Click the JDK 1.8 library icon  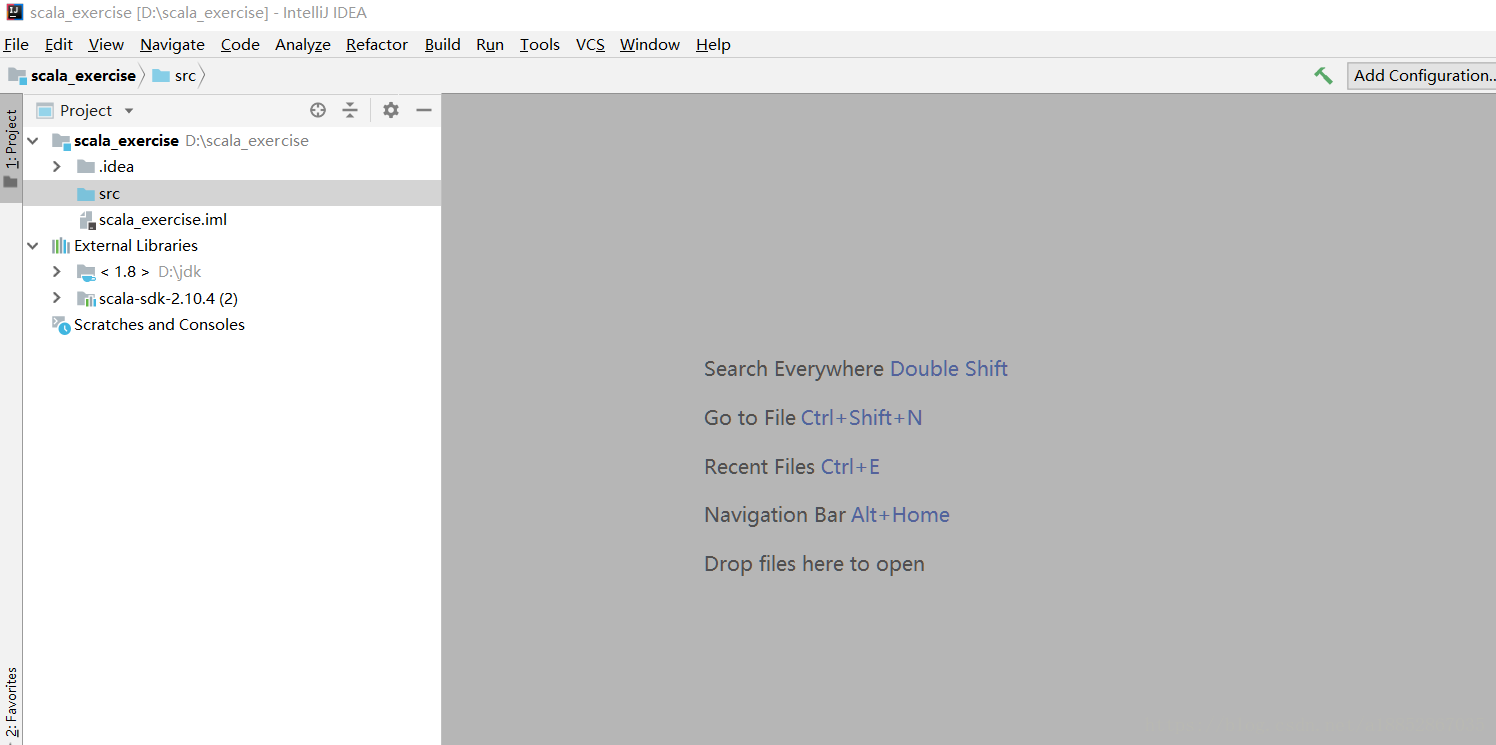(86, 272)
